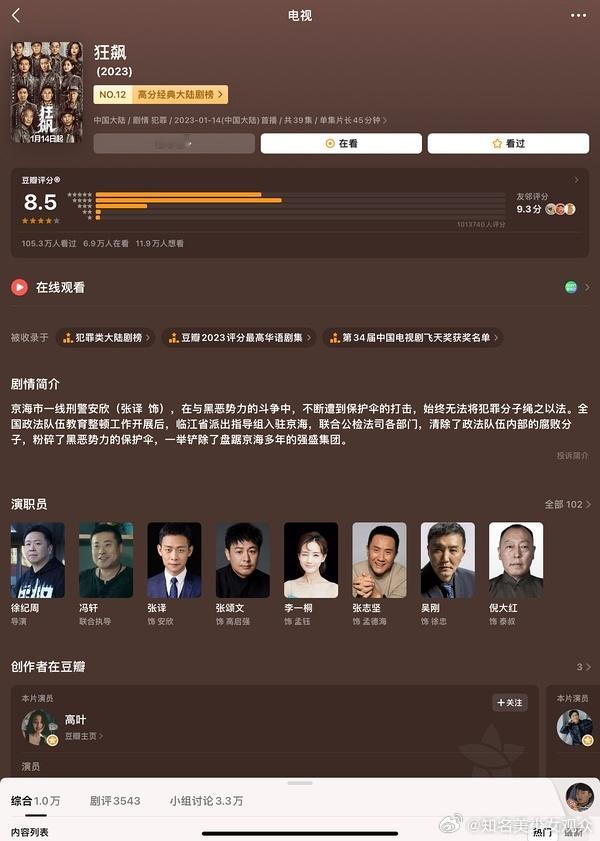Switch to the 小组讨论 3.3万 tab

coord(206,801)
